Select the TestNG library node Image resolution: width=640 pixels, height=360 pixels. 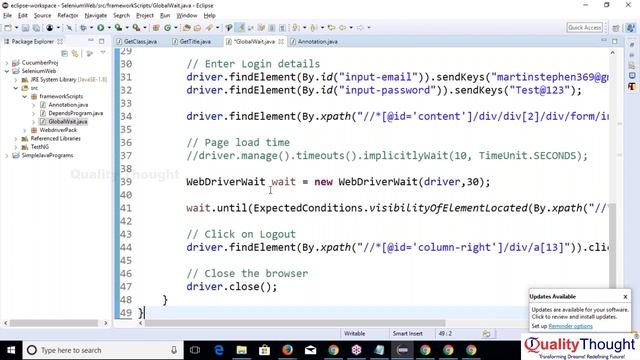(x=40, y=147)
